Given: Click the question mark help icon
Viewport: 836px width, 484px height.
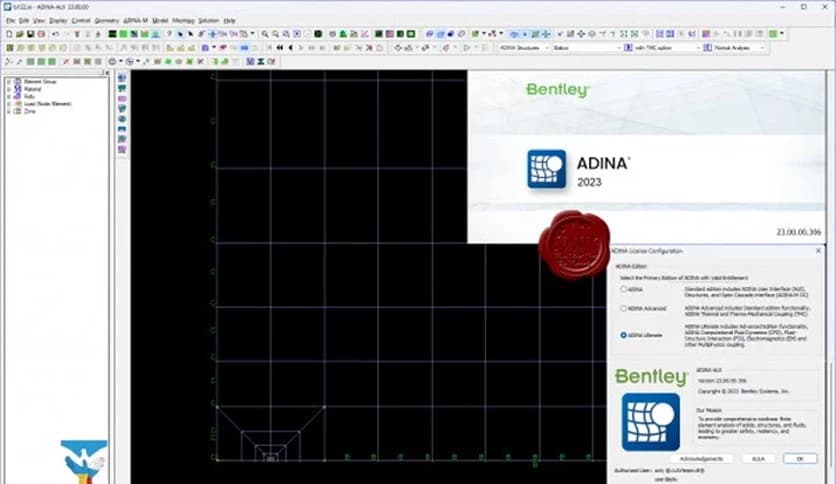Looking at the screenshot, I should pyautogui.click(x=170, y=34).
